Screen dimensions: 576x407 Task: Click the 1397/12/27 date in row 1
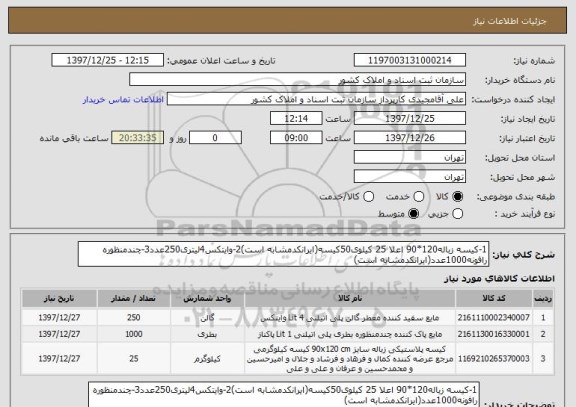pyautogui.click(x=59, y=317)
